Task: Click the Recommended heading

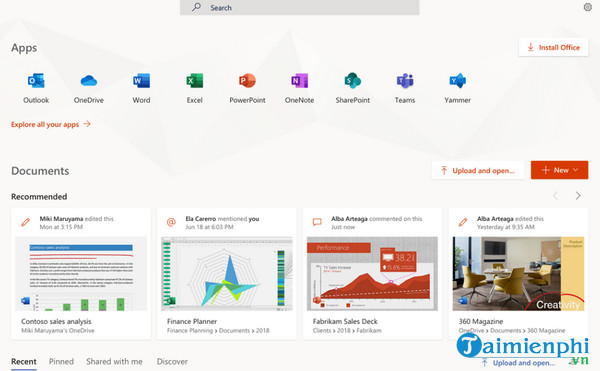Action: pyautogui.click(x=39, y=197)
